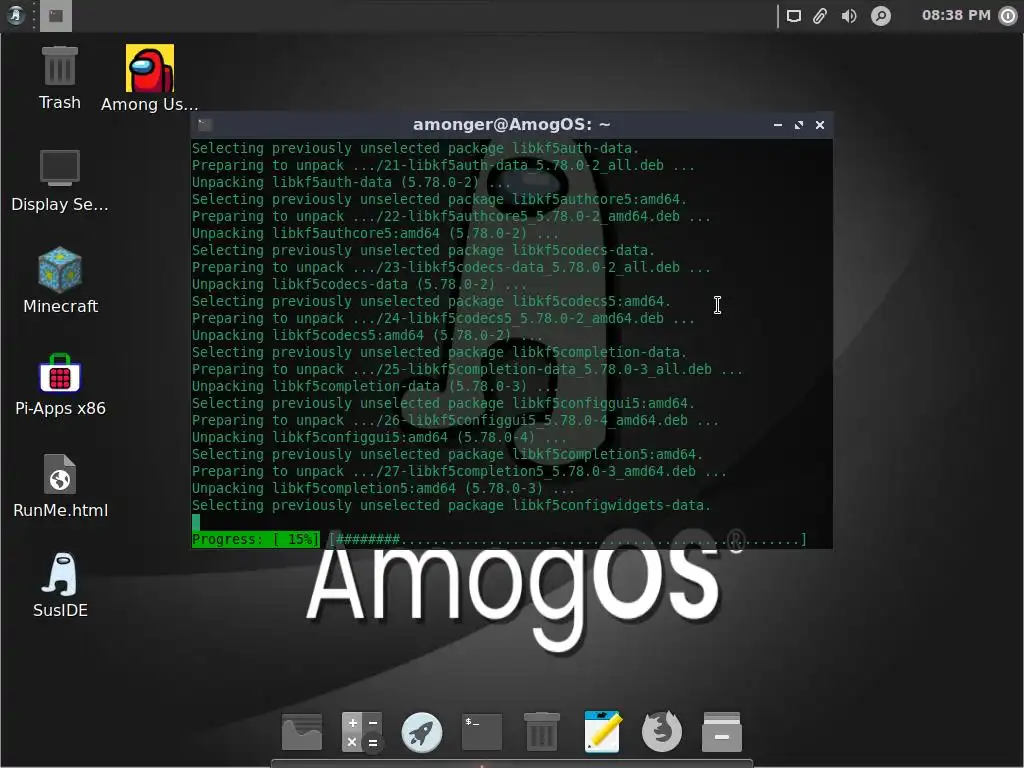Open Display Settings desktop icon
1024x768 pixels.
(x=59, y=180)
